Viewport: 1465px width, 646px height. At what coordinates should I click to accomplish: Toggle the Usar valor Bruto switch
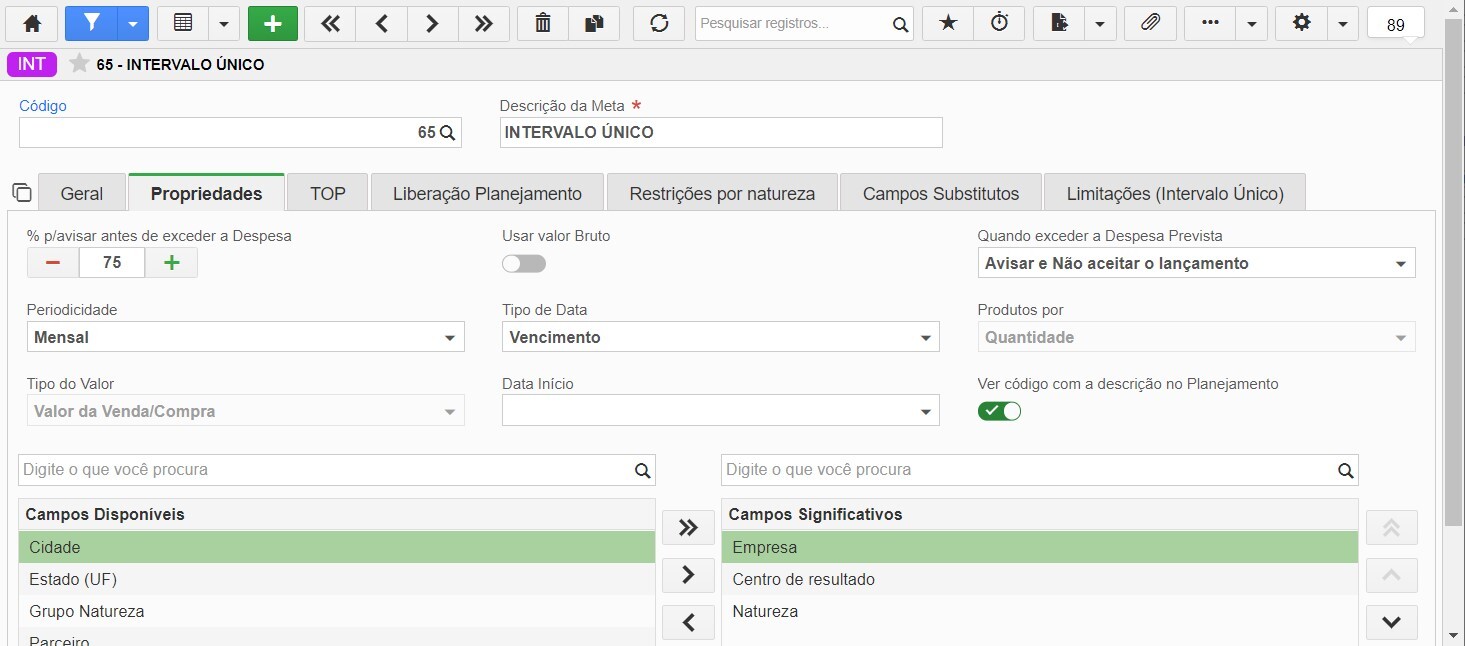[524, 264]
